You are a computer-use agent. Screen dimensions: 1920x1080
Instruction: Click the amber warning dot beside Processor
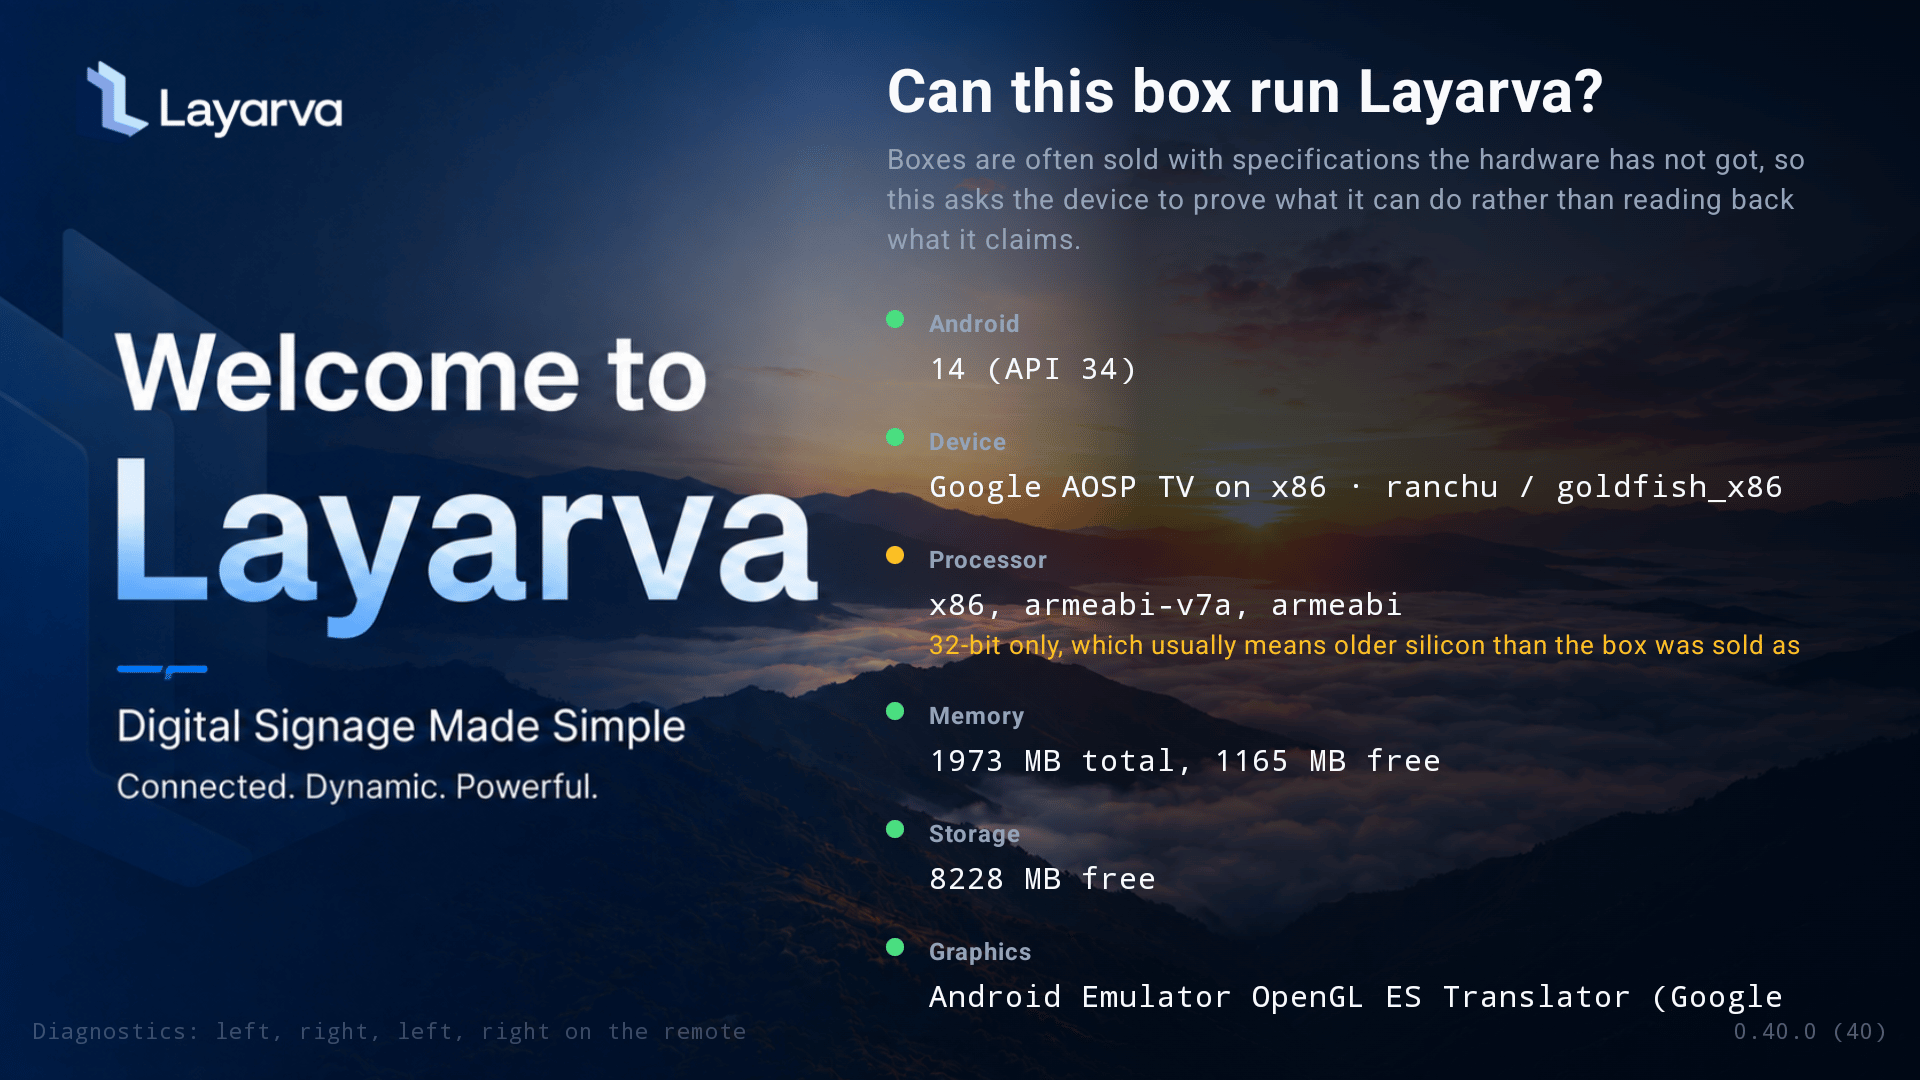point(895,555)
